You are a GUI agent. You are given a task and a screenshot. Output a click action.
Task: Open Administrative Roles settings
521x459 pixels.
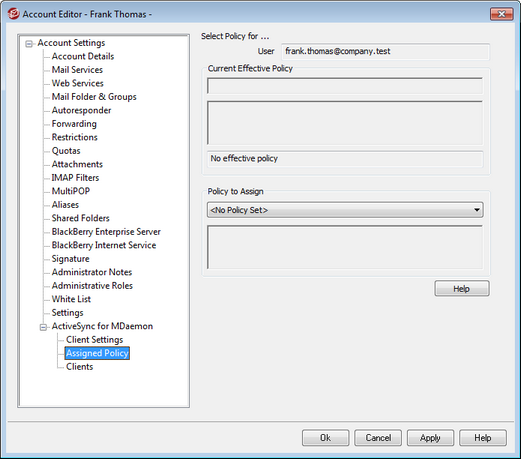click(x=92, y=286)
